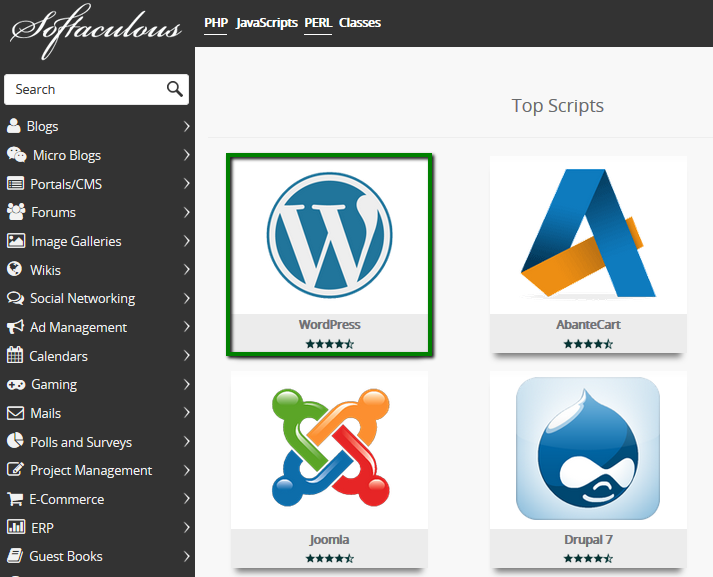Click the Joomla logo thumbnail

click(x=331, y=448)
